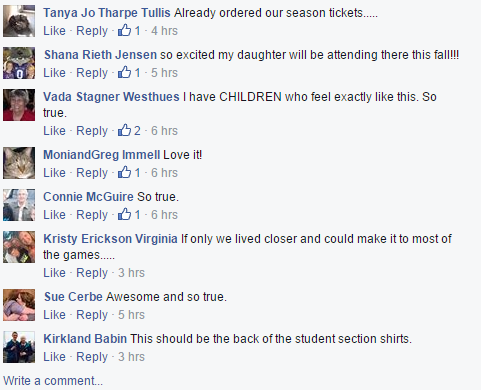Open Tanya Jo Tharpe Tullis profile picture

point(19,21)
